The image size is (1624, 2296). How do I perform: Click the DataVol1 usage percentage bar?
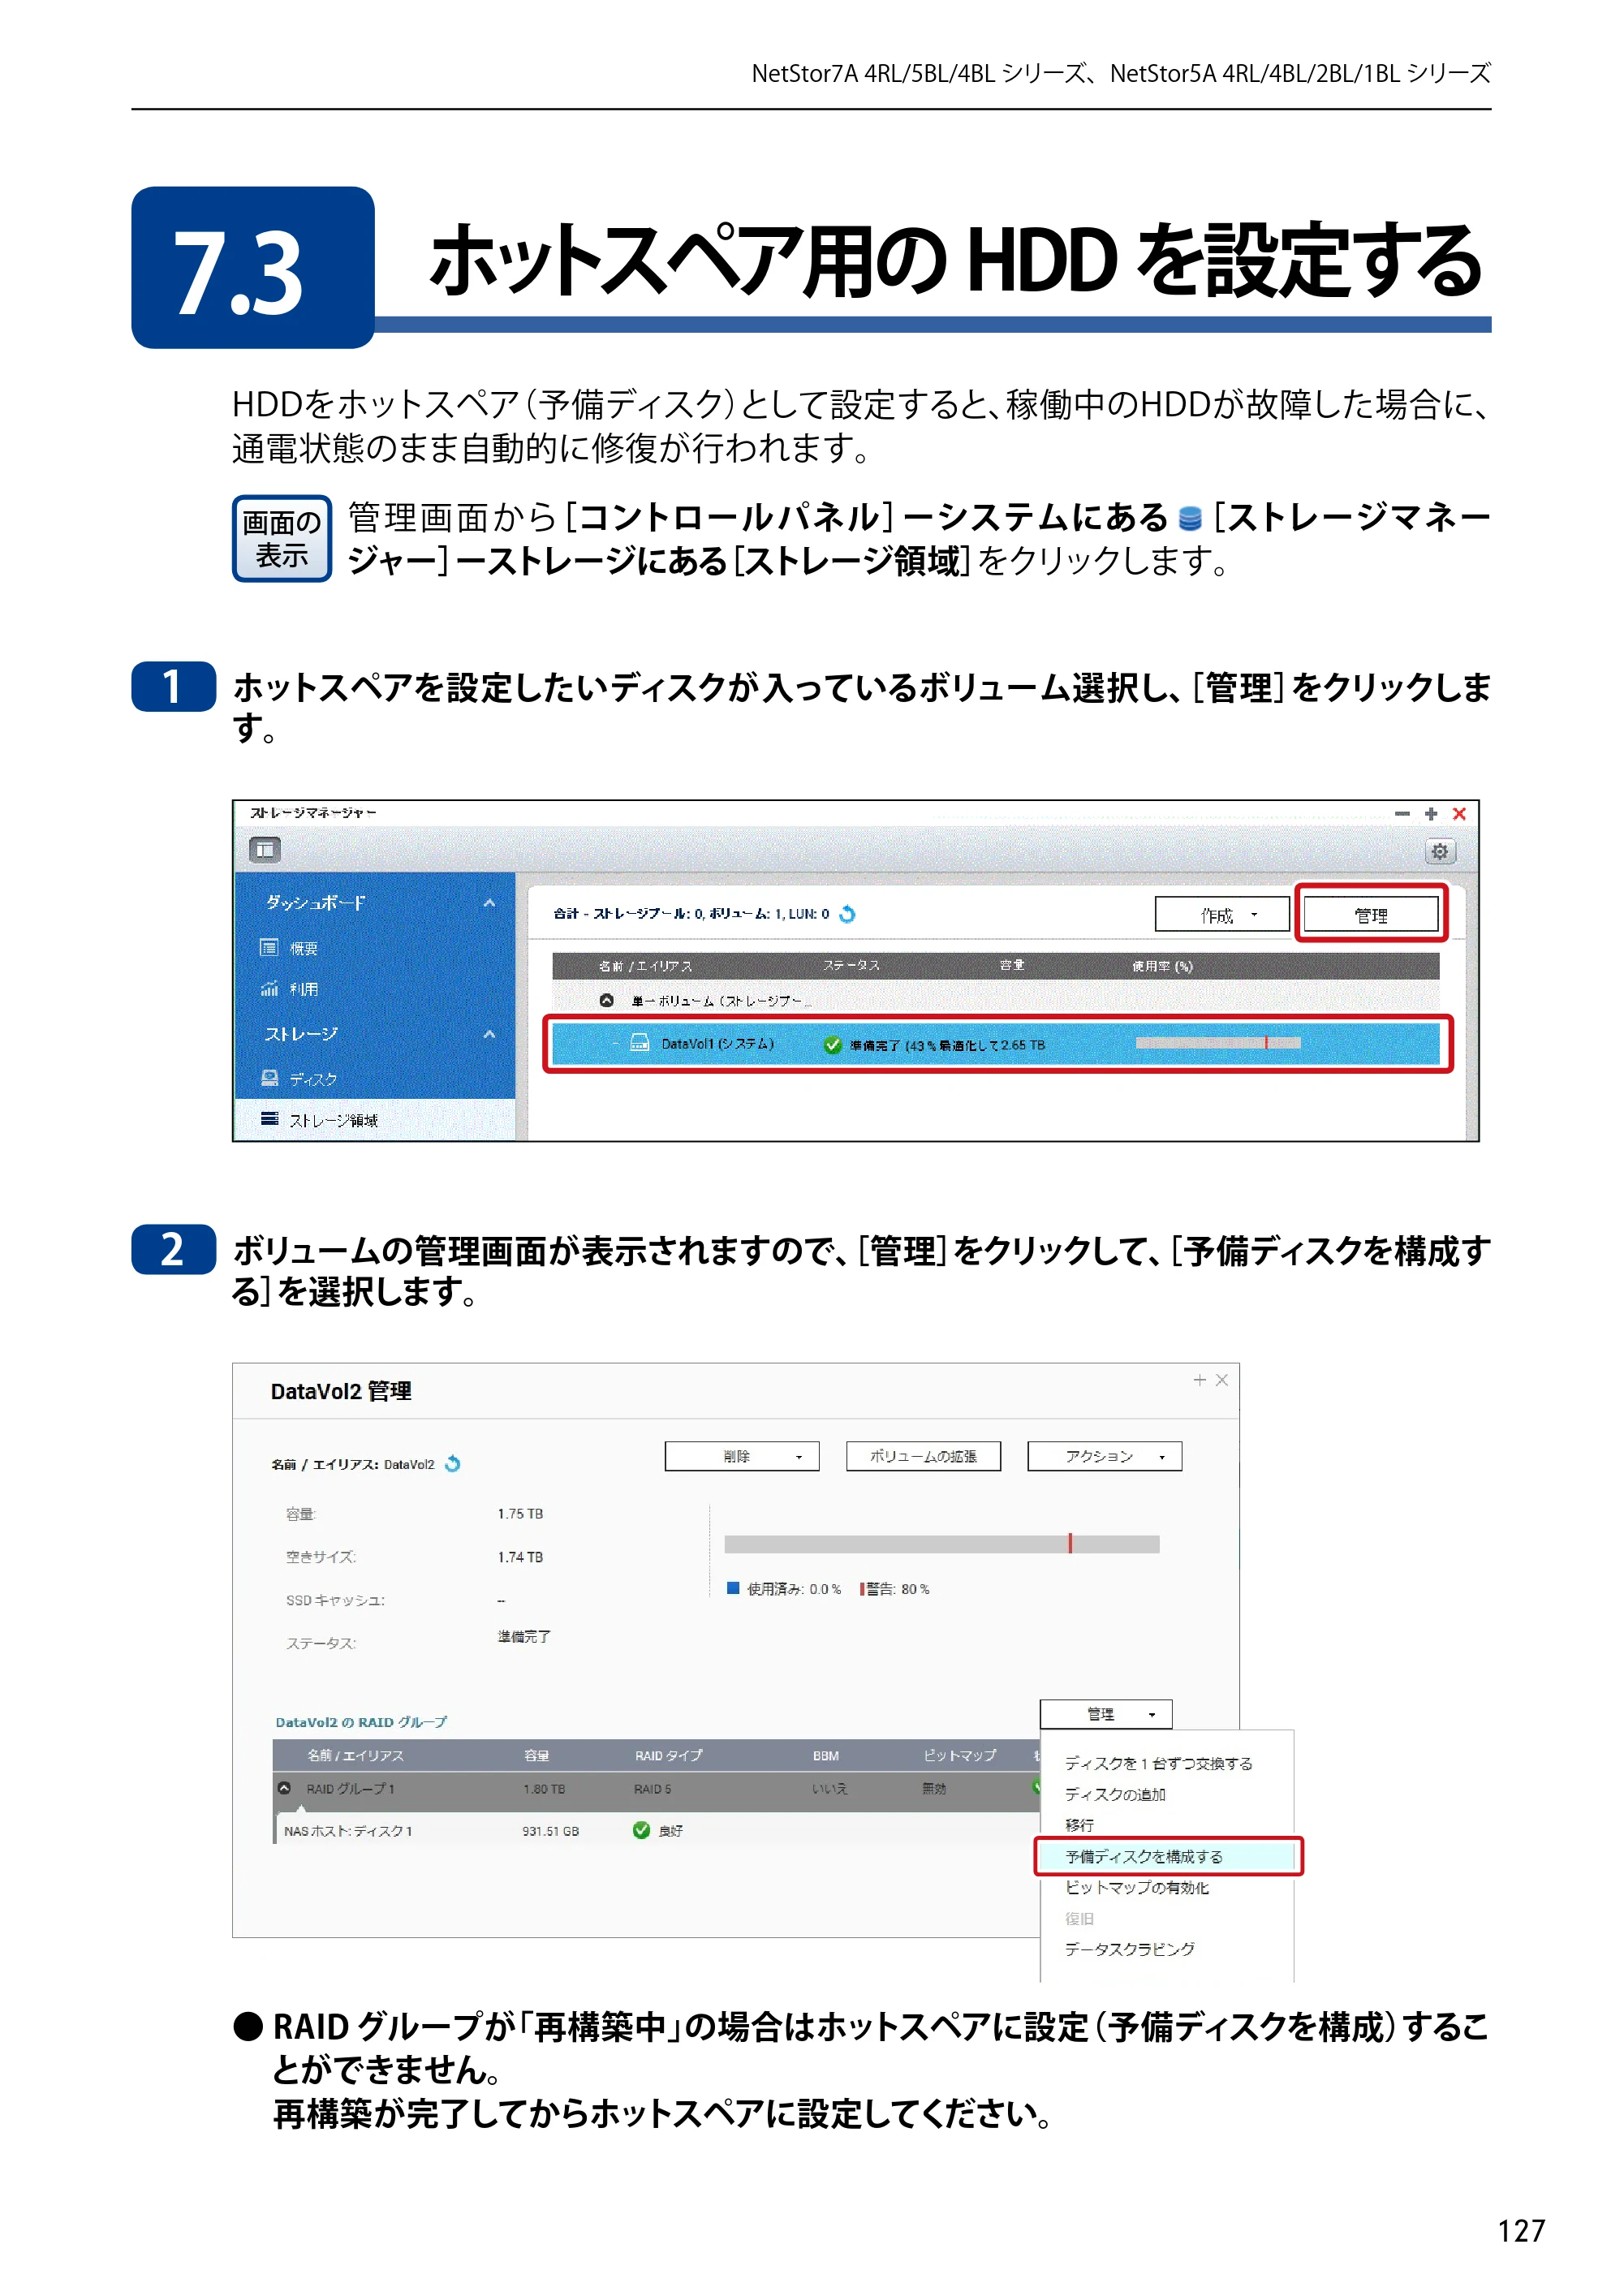1217,1043
